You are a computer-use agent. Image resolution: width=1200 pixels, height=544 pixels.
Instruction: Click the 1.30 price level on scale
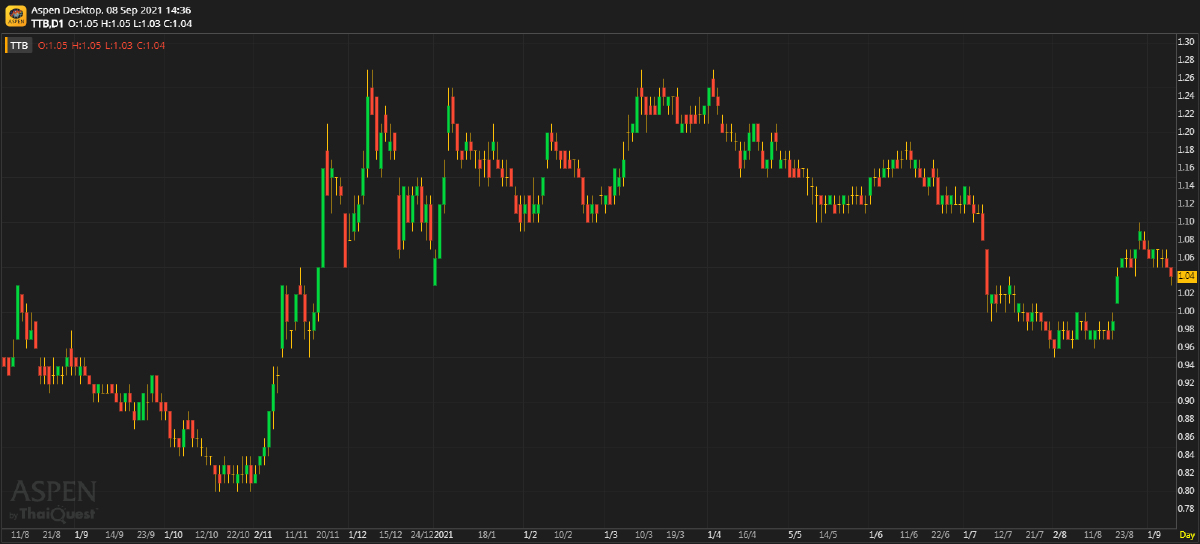coord(1186,42)
